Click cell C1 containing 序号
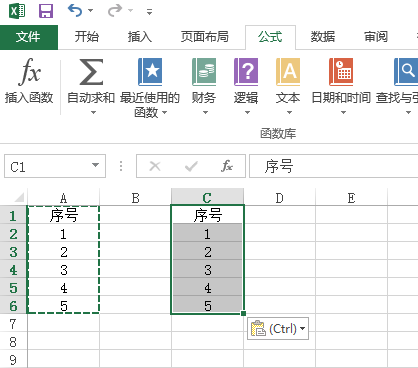This screenshot has width=418, height=368. [x=207, y=215]
